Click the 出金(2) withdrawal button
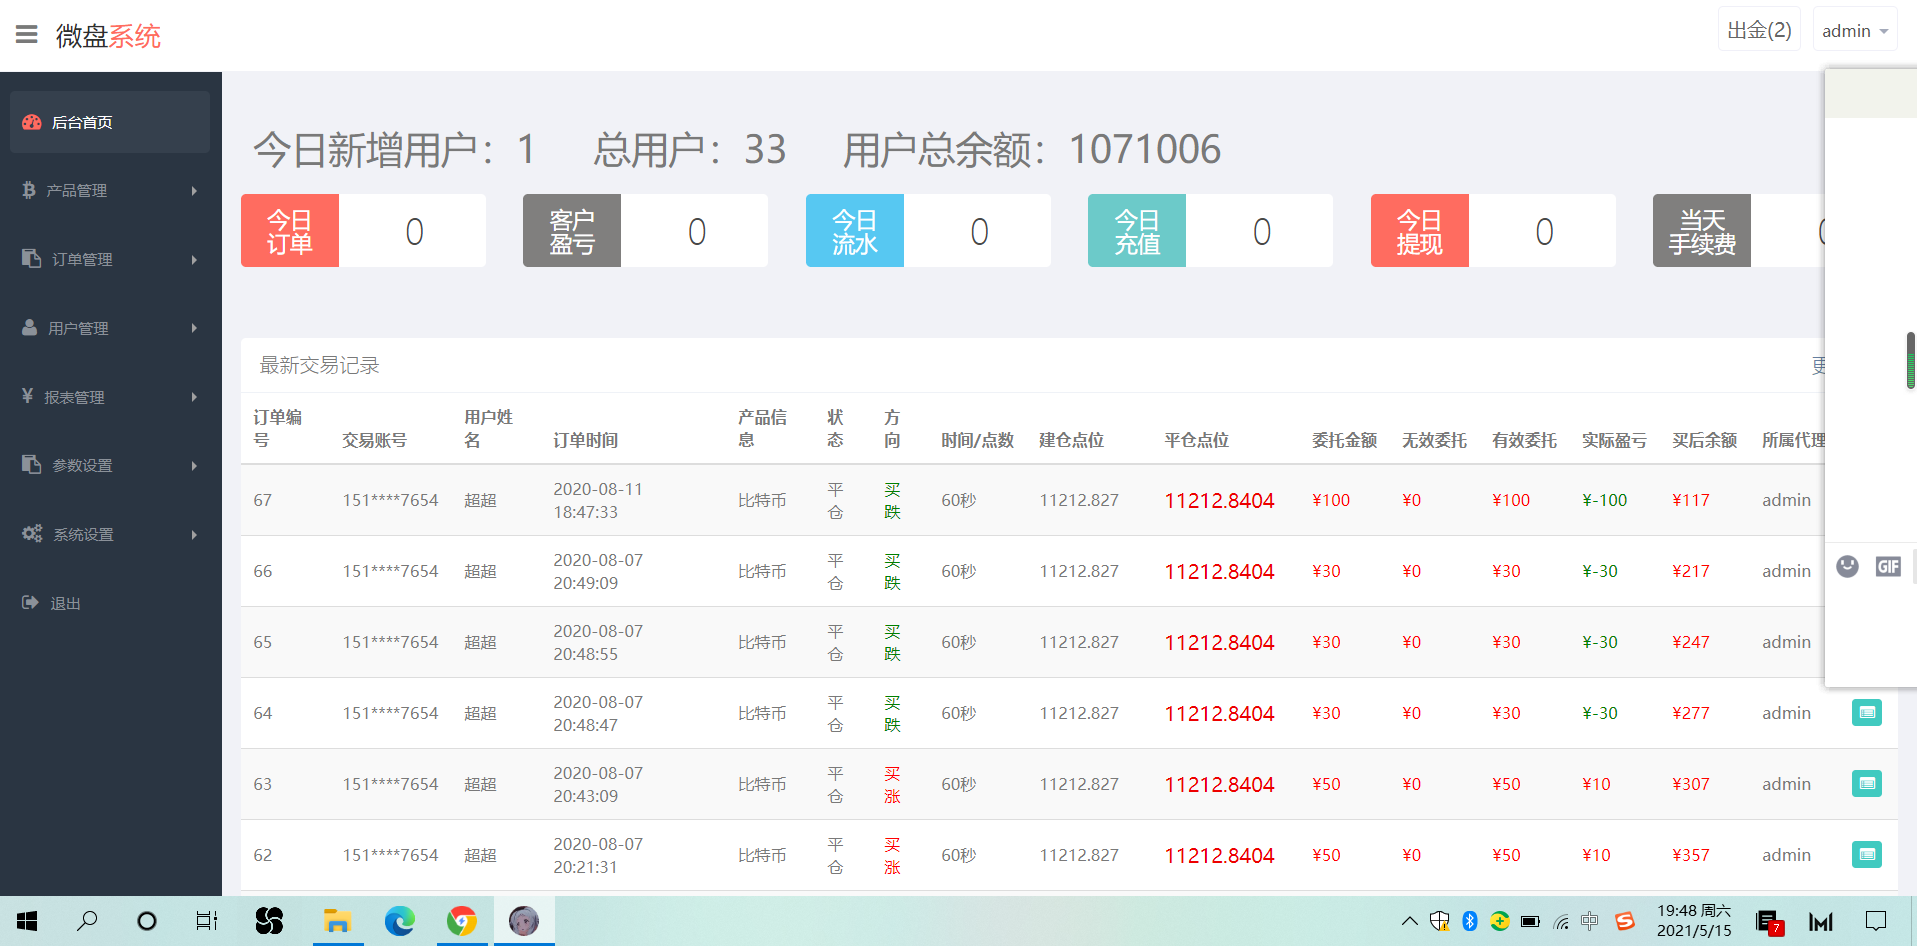 point(1759,30)
